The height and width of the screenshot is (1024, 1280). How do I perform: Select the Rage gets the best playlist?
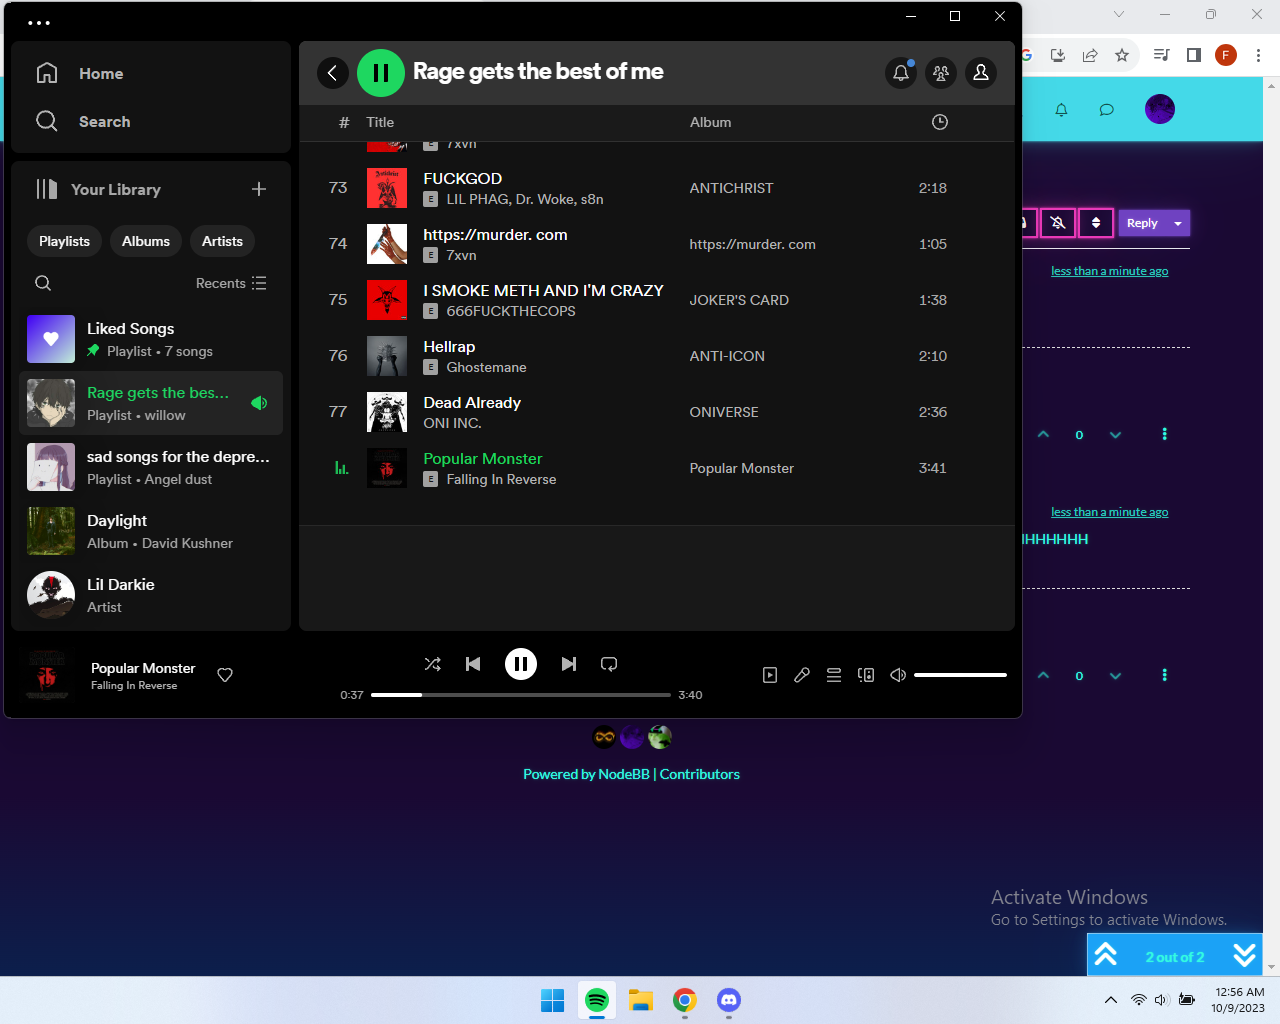pyautogui.click(x=151, y=403)
